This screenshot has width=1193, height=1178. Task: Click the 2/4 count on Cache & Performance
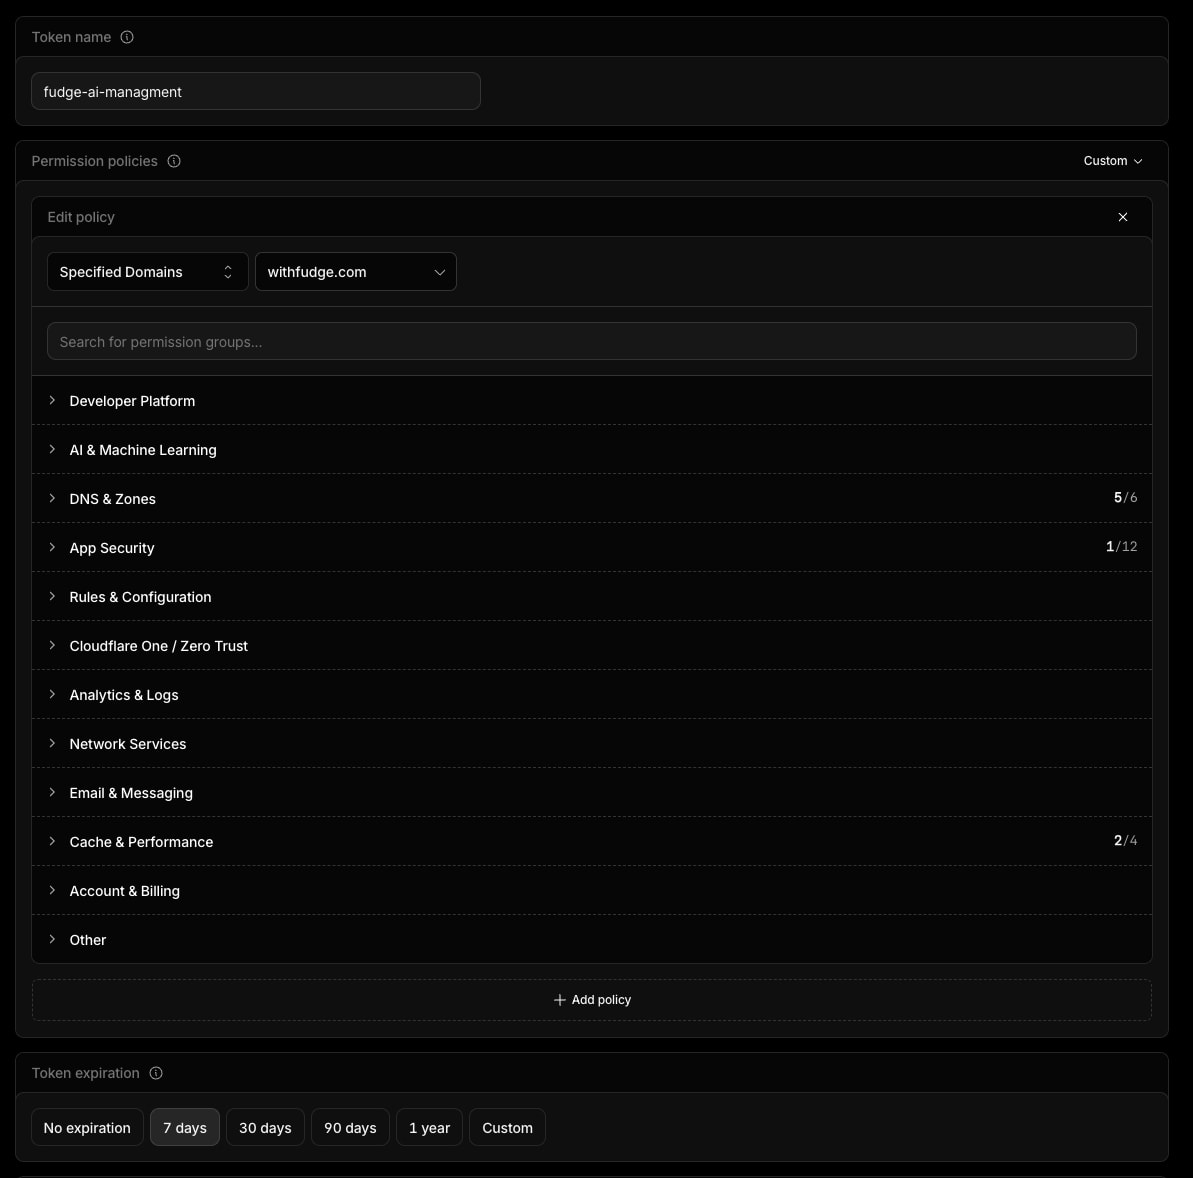click(x=1125, y=841)
